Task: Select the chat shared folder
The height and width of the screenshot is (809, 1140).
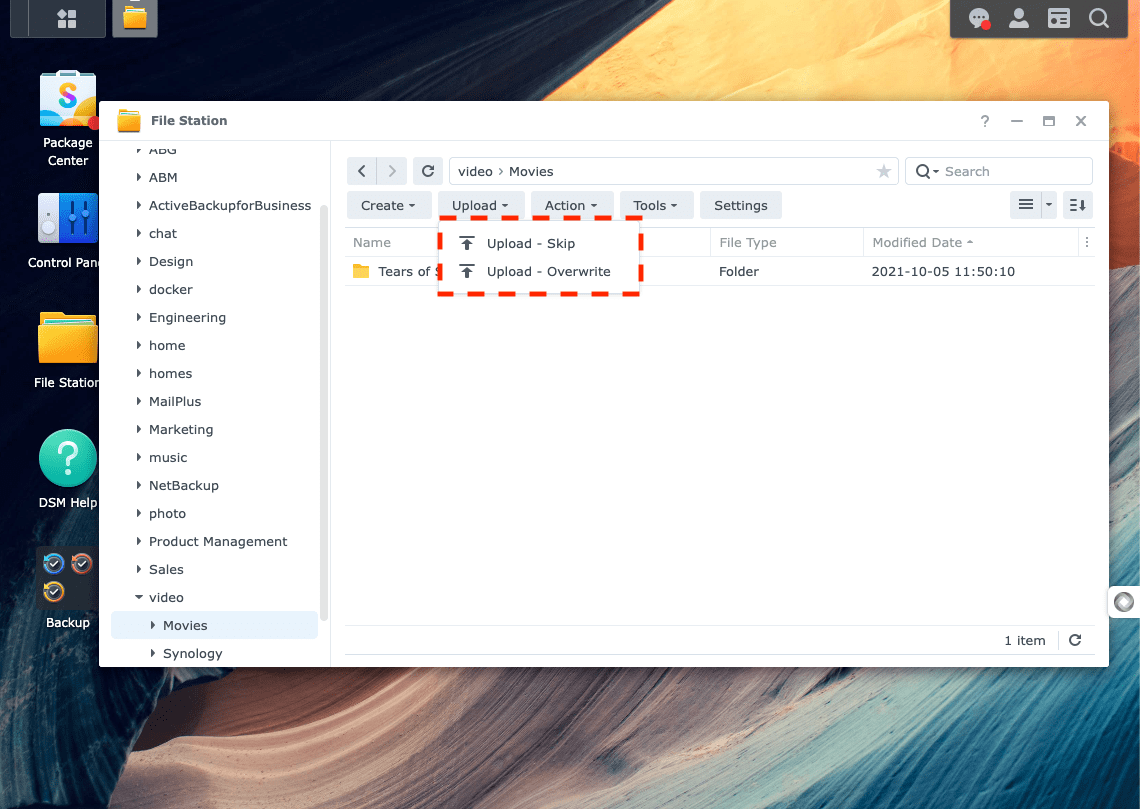Action: (163, 233)
